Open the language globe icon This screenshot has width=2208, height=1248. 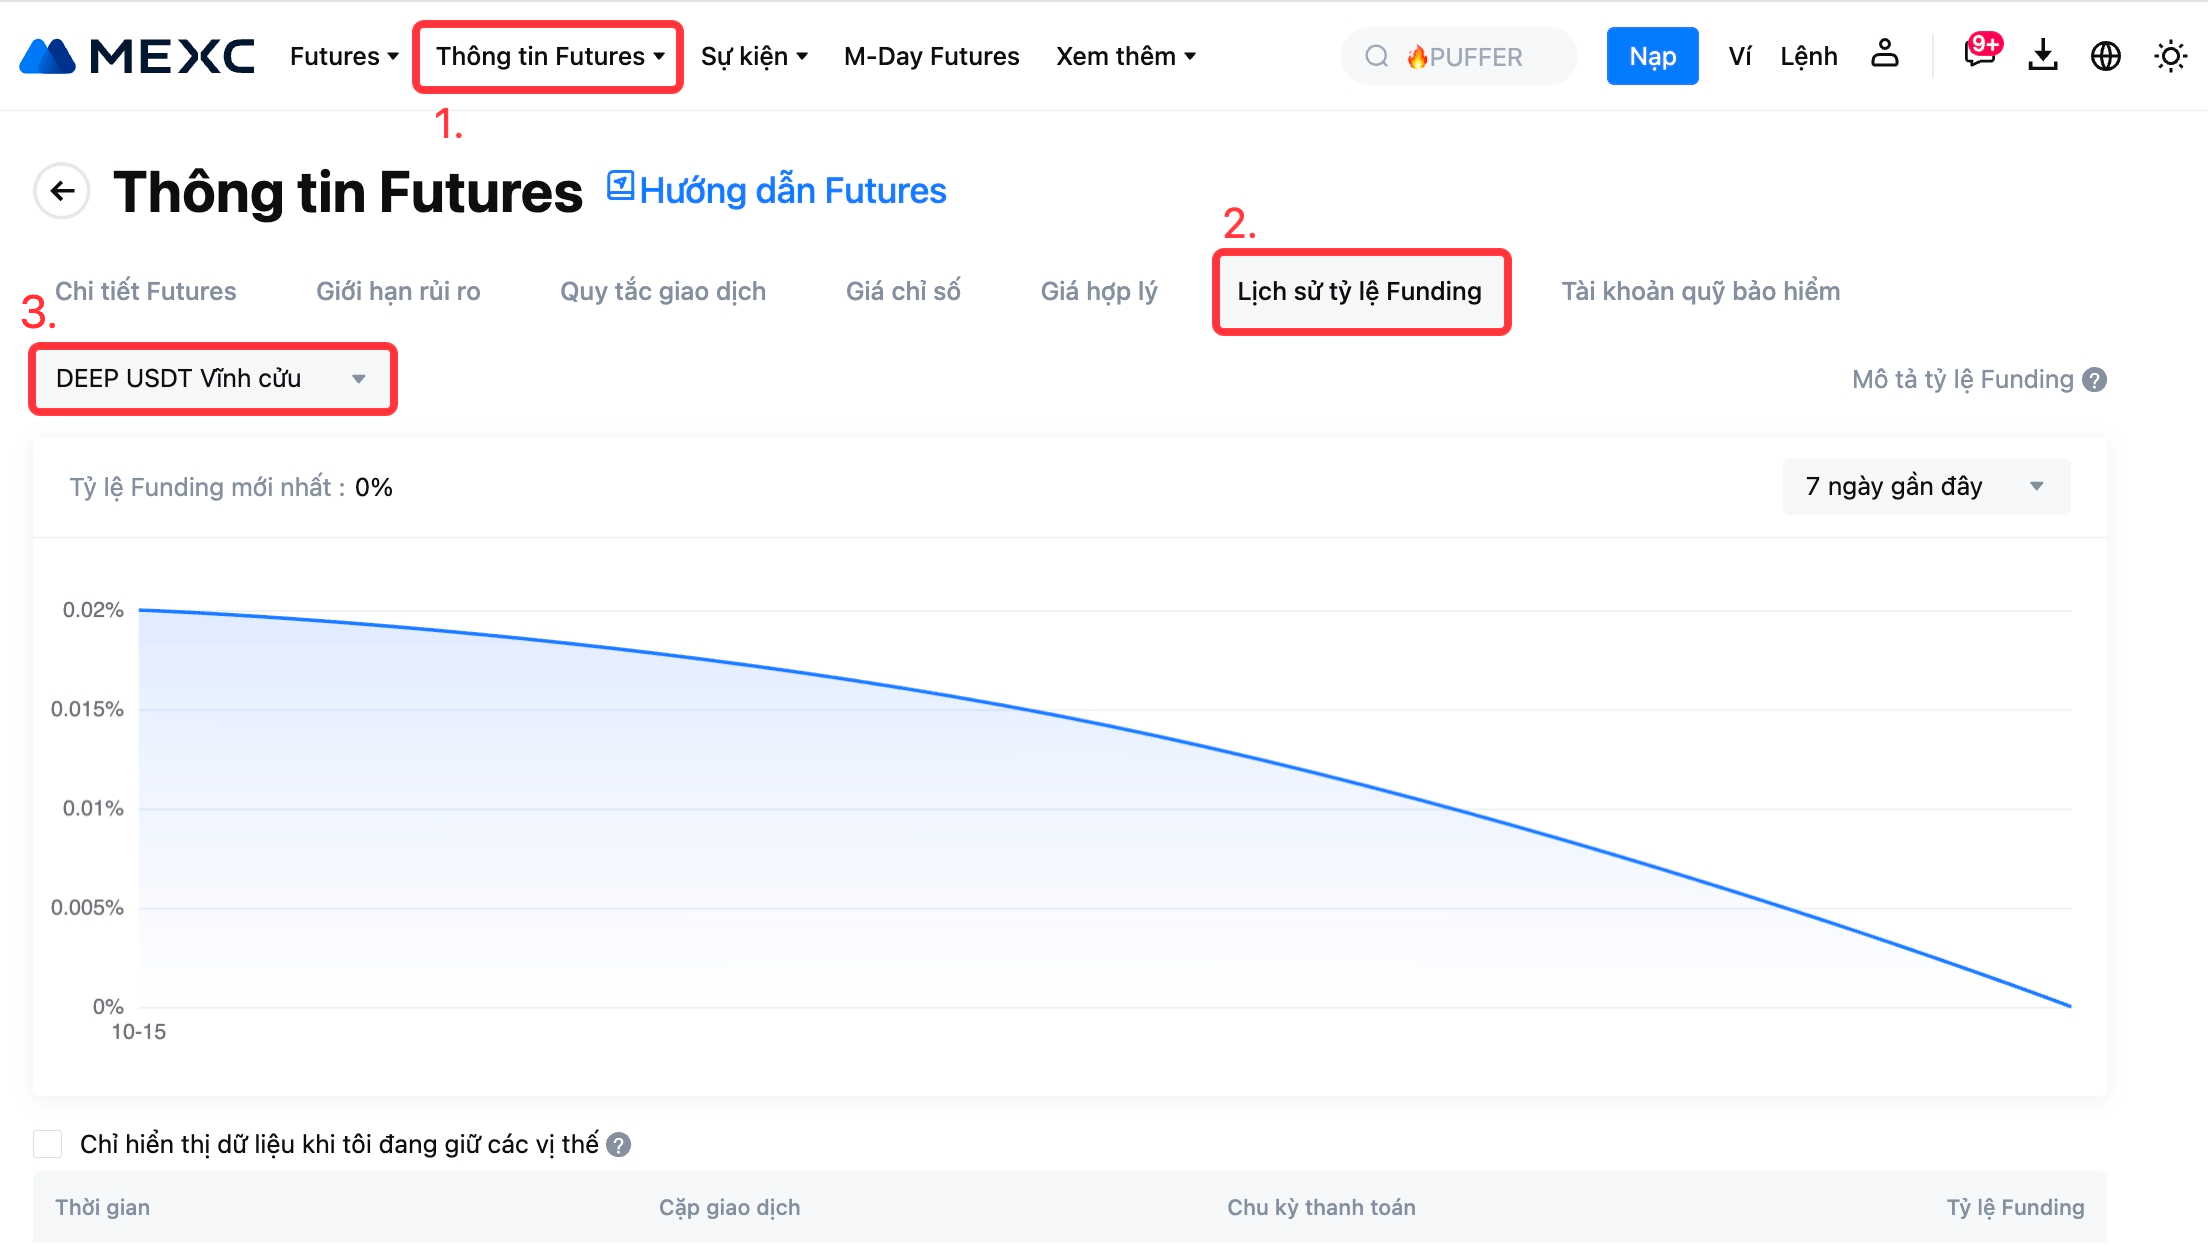[2105, 56]
